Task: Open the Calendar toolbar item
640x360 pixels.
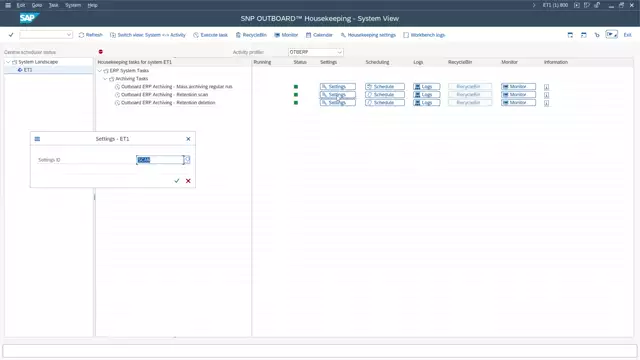Action: pos(319,35)
